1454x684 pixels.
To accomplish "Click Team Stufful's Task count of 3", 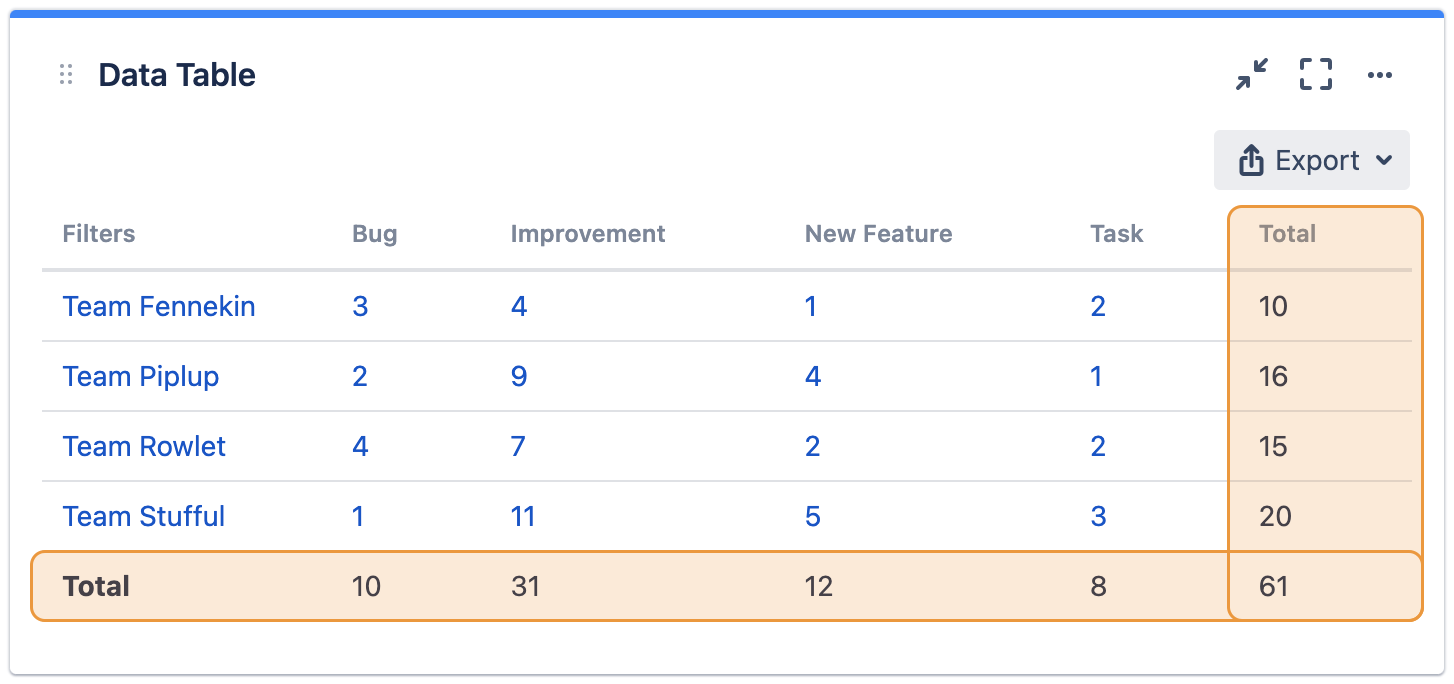I will tap(1098, 517).
